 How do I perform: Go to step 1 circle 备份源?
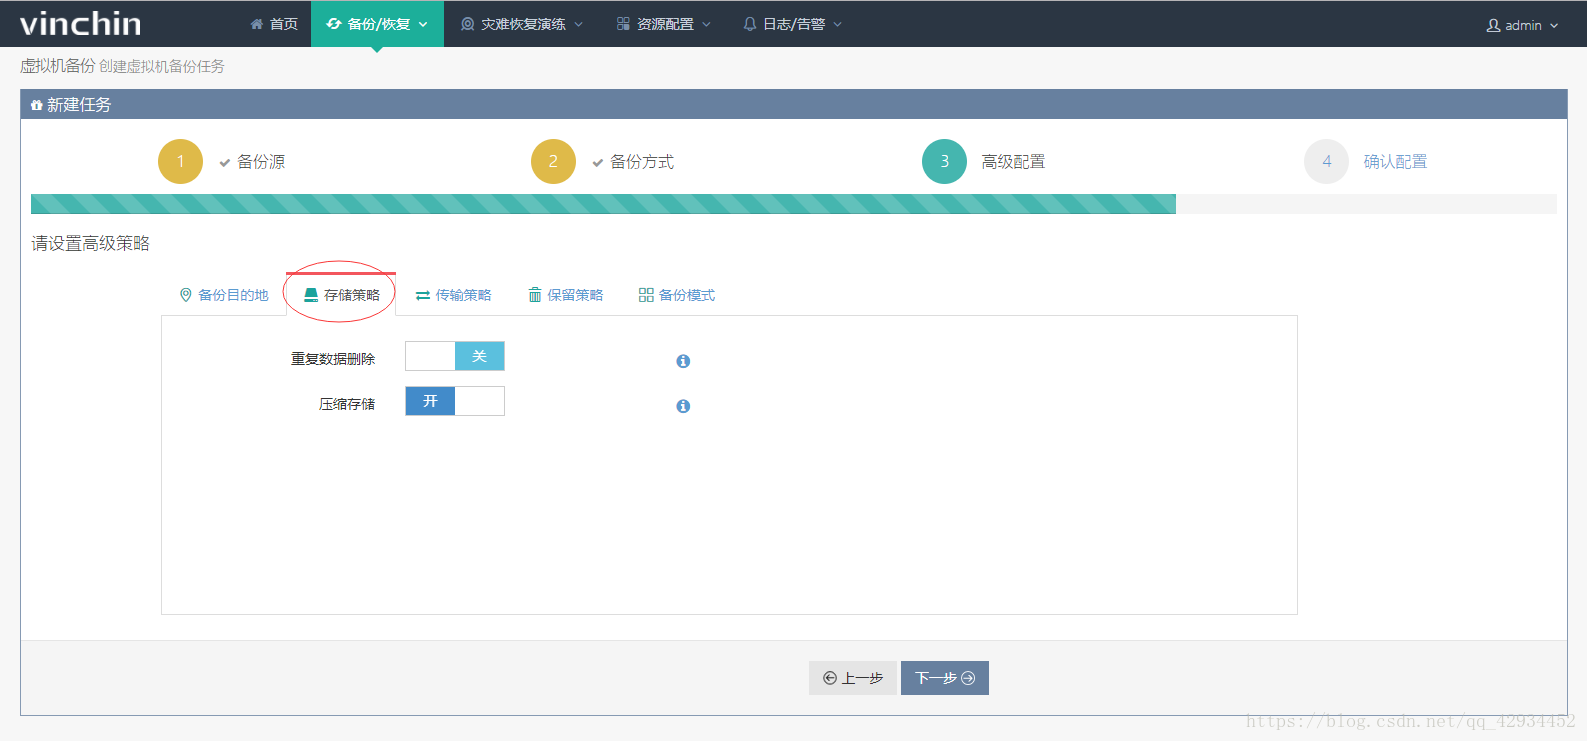click(180, 161)
